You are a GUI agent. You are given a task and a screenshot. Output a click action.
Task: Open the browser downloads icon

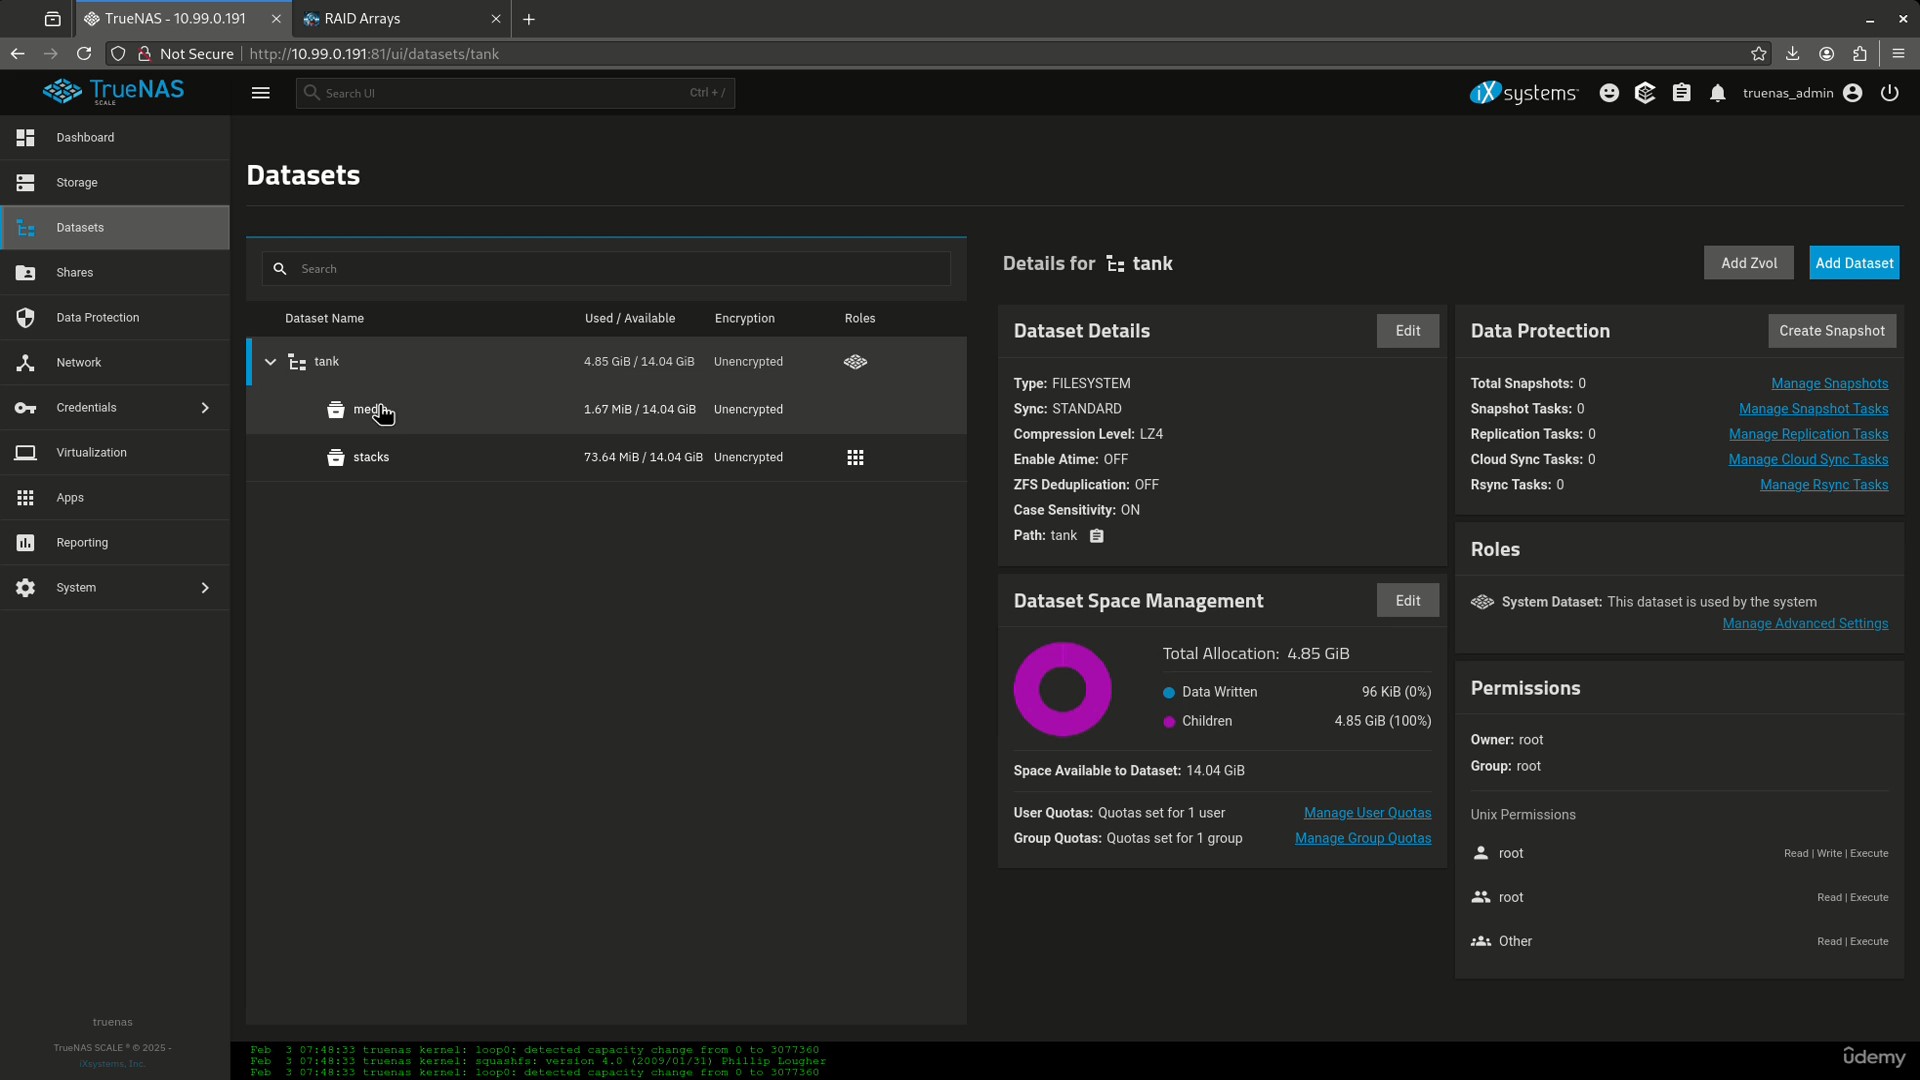(x=1793, y=54)
